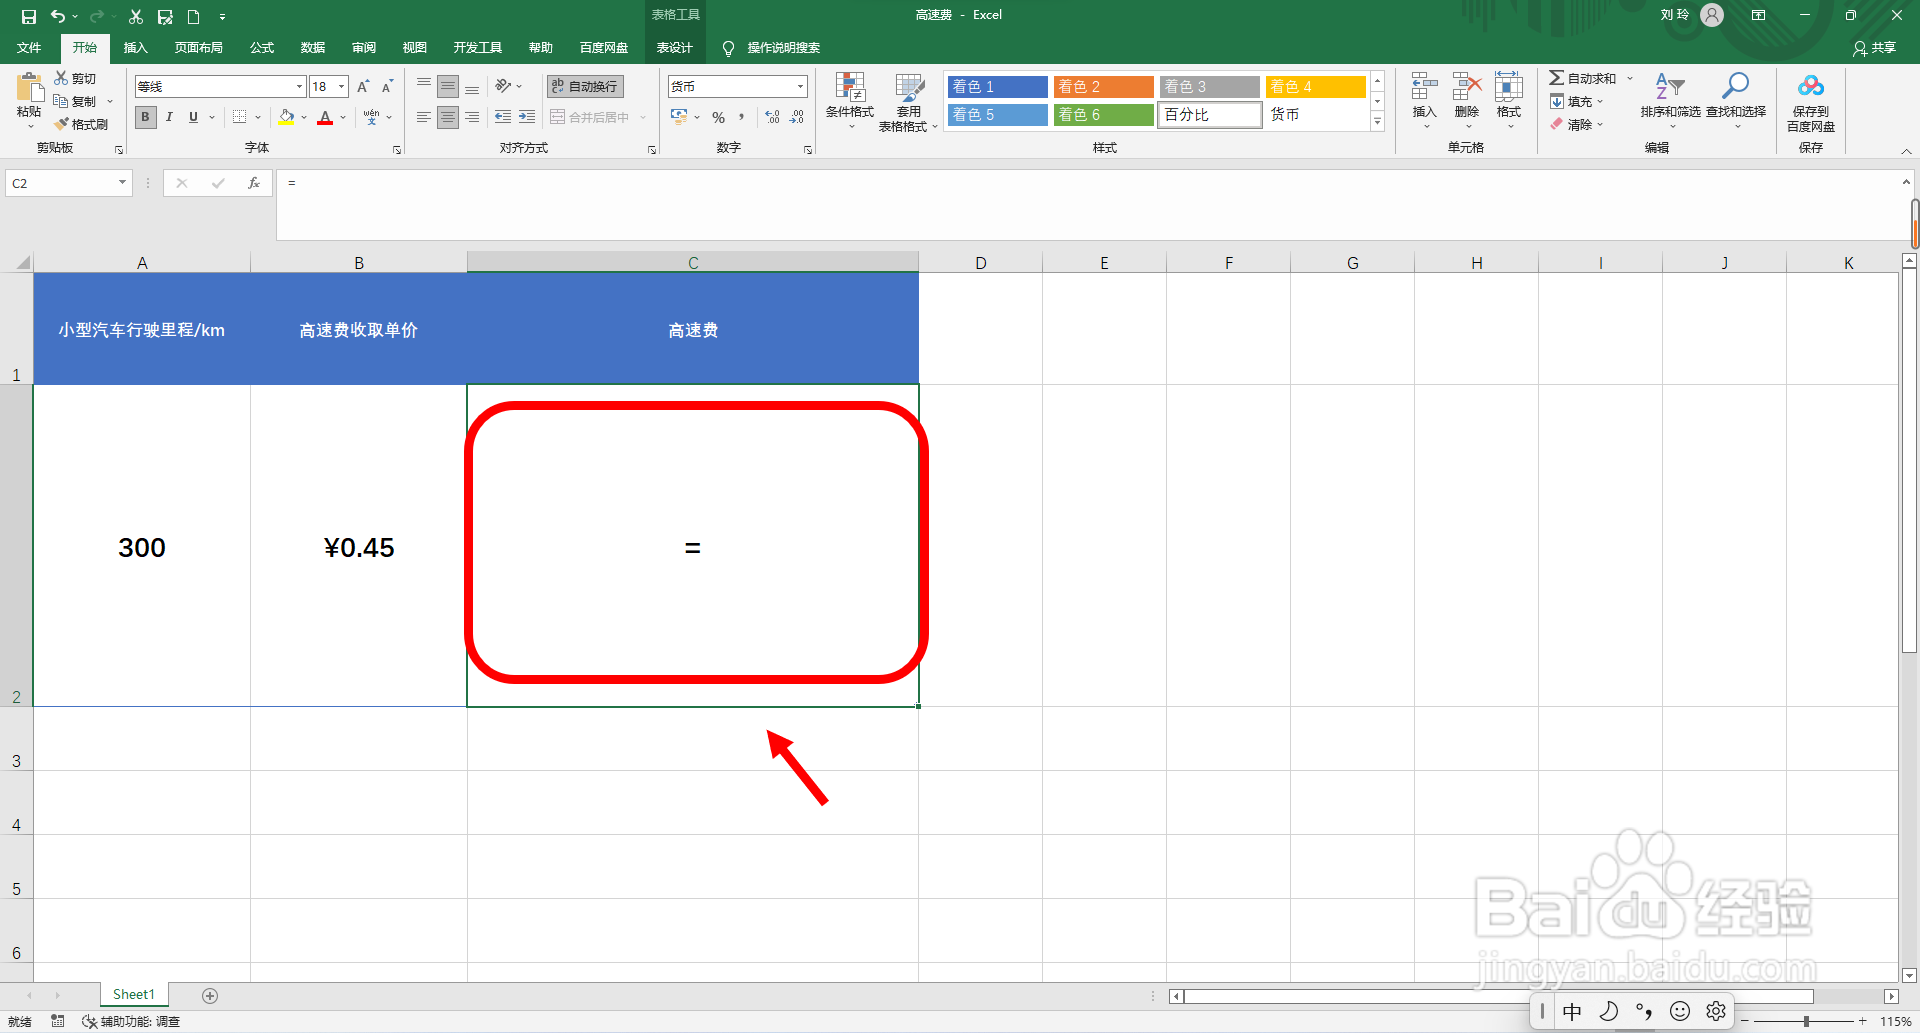Click the increase indent icon
Viewport: 1920px width, 1033px height.
point(527,117)
